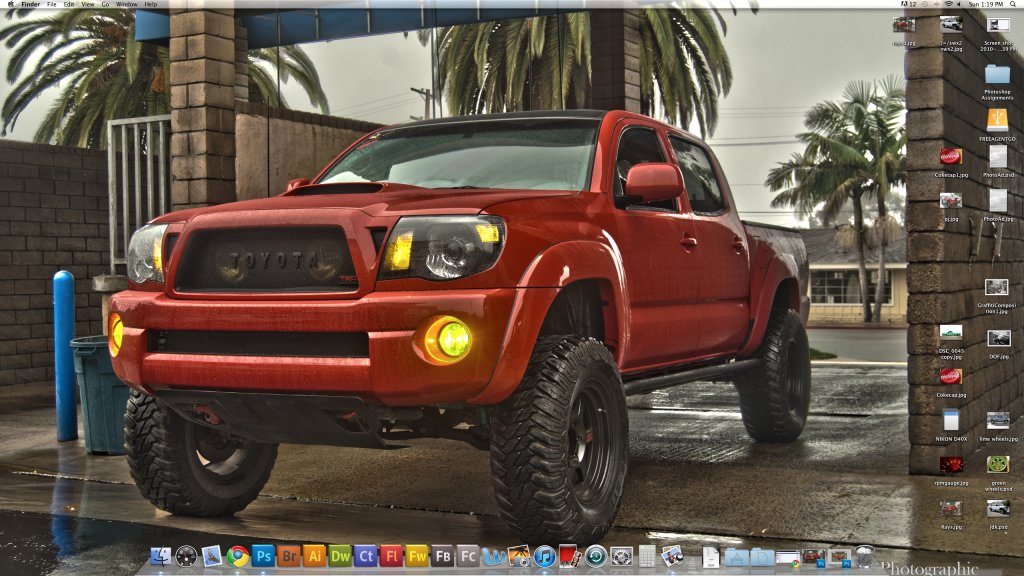Open the Go menu
The width and height of the screenshot is (1024, 576).
click(x=105, y=4)
